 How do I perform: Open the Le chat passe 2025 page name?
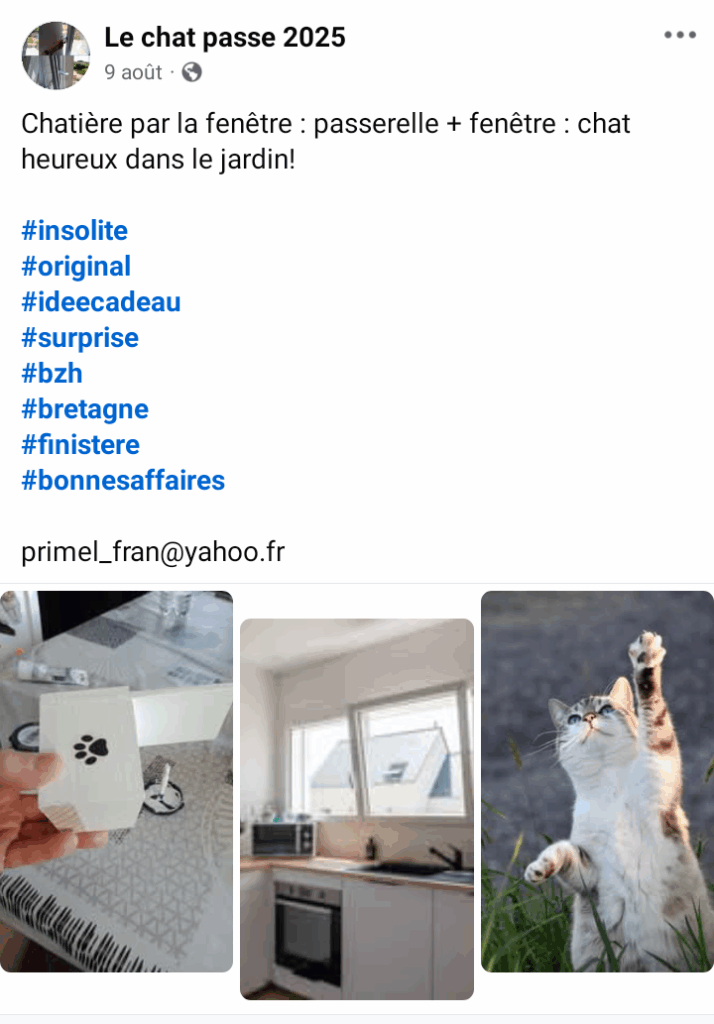pos(225,37)
